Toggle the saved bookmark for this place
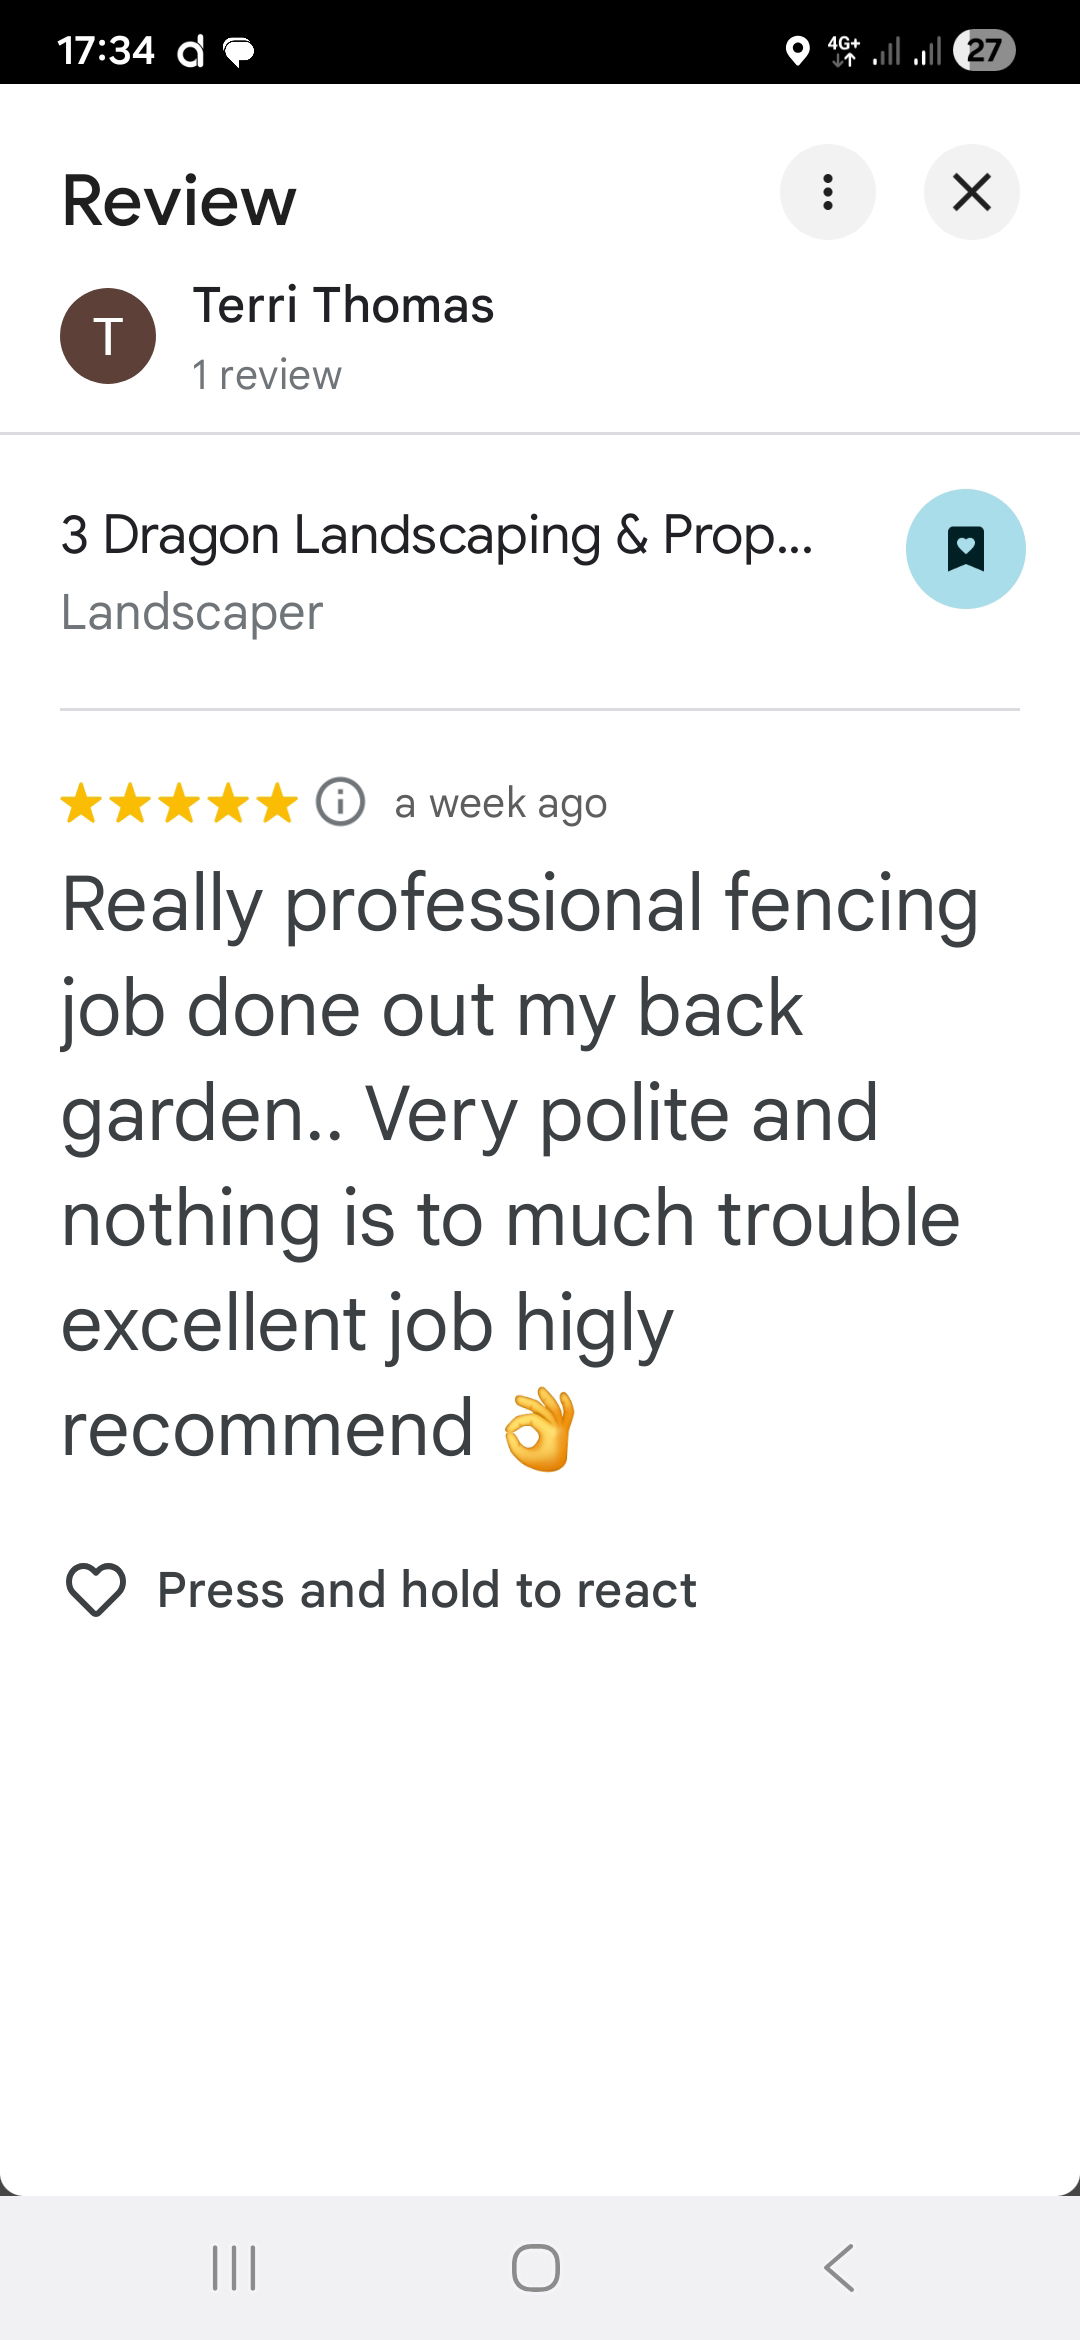The width and height of the screenshot is (1080, 2340). 965,549
